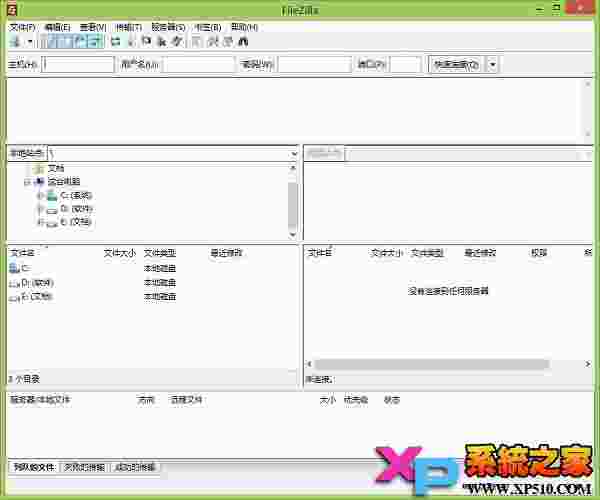The image size is (600, 500).
Task: Click the 远程文件 queue column header
Action: (x=186, y=400)
